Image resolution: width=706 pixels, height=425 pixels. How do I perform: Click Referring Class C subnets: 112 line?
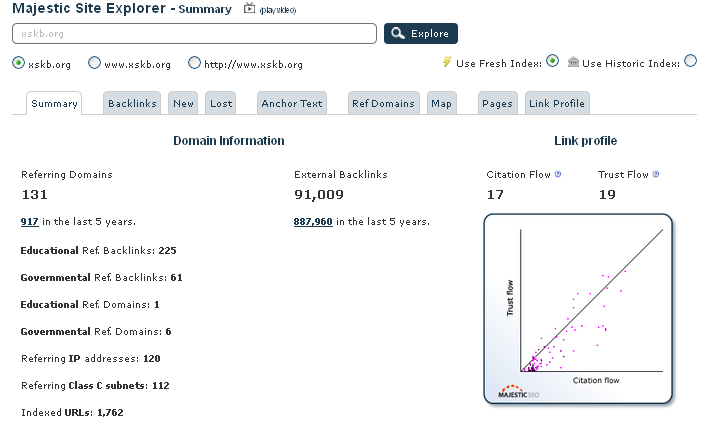coord(95,385)
